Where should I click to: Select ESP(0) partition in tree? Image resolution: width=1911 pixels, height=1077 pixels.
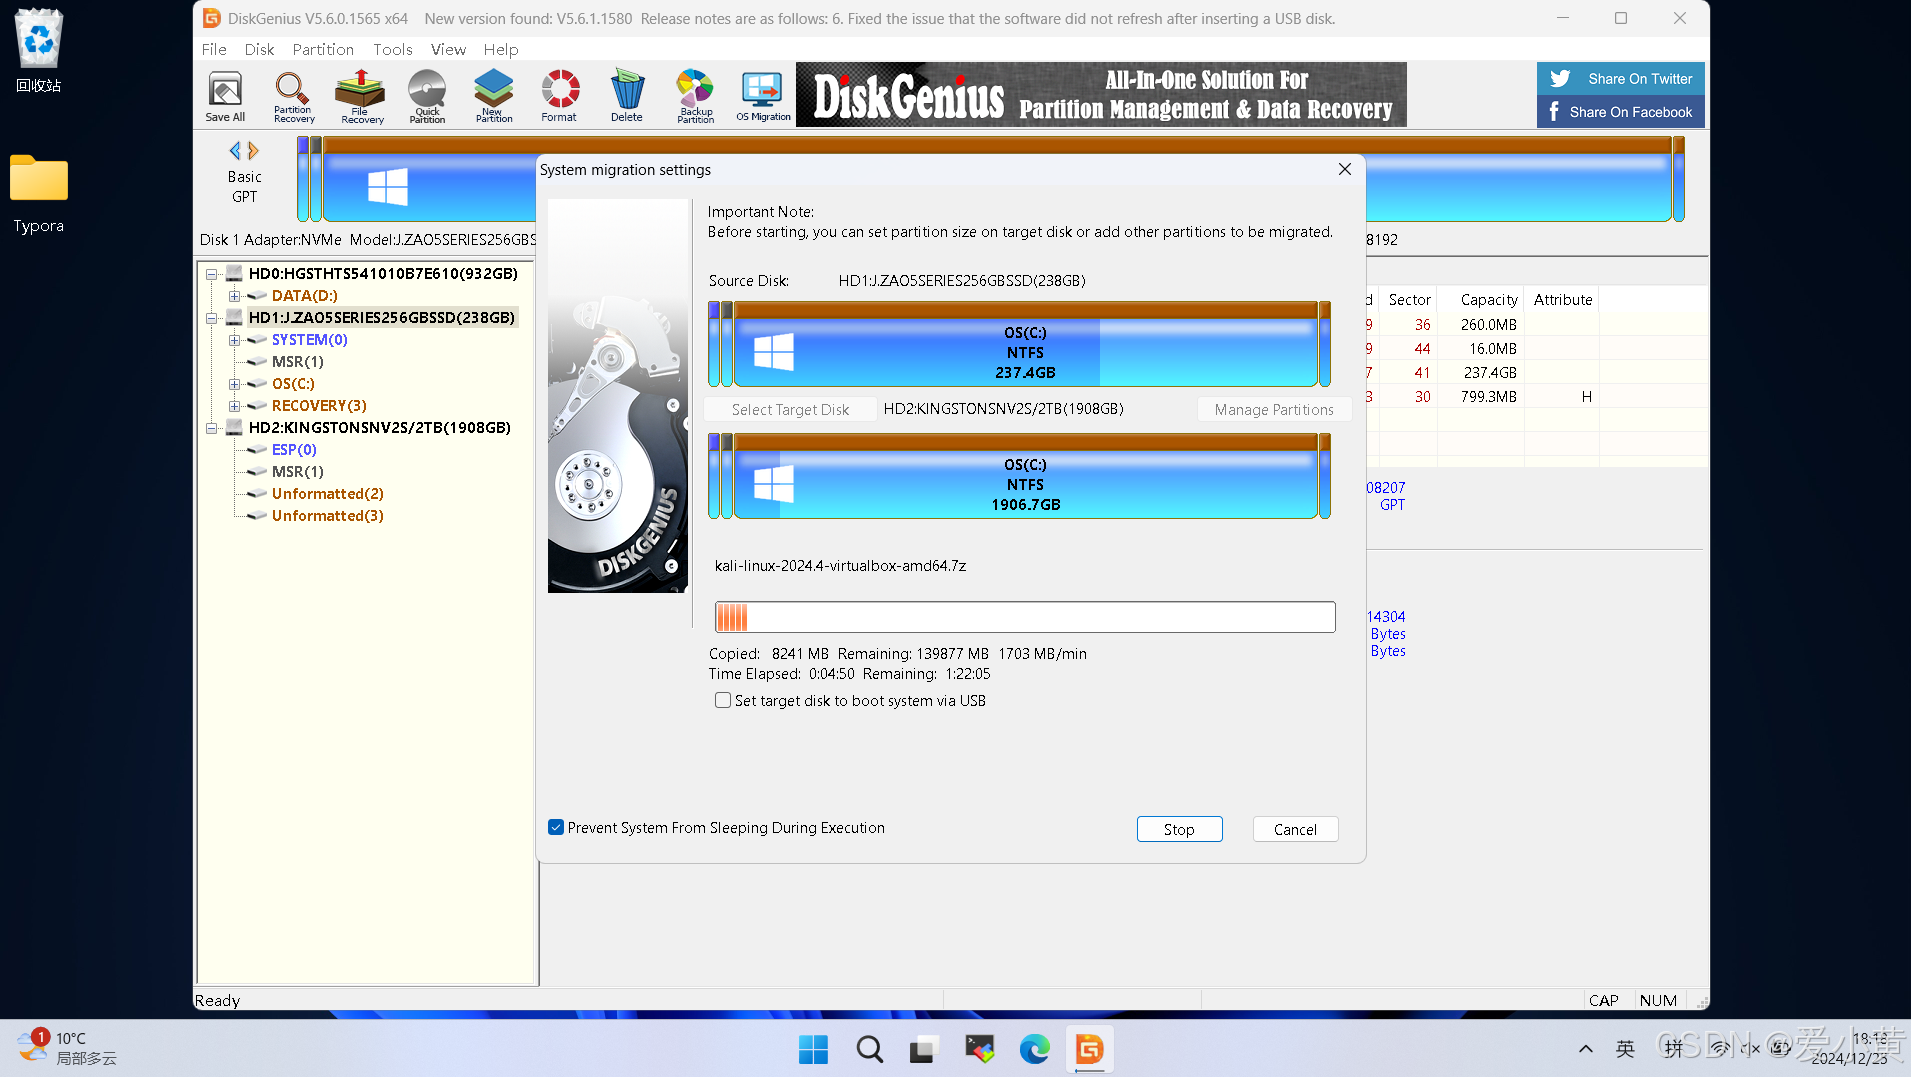pos(294,450)
